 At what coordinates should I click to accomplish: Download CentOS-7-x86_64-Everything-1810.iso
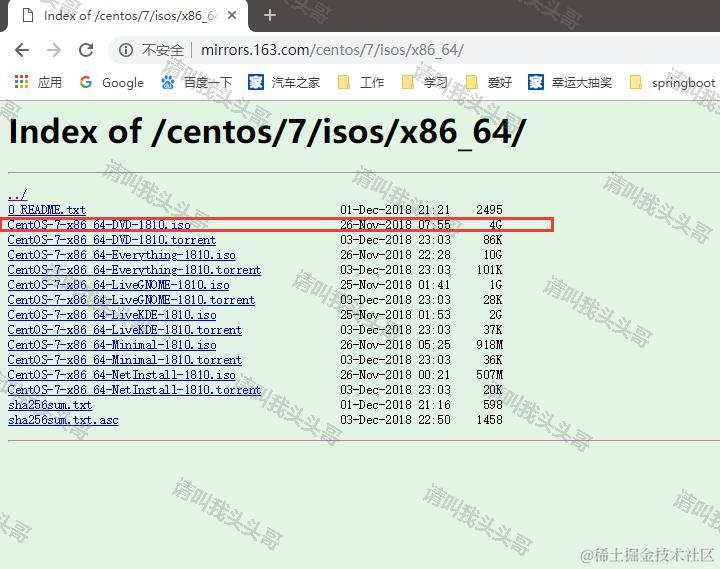[x=121, y=255]
